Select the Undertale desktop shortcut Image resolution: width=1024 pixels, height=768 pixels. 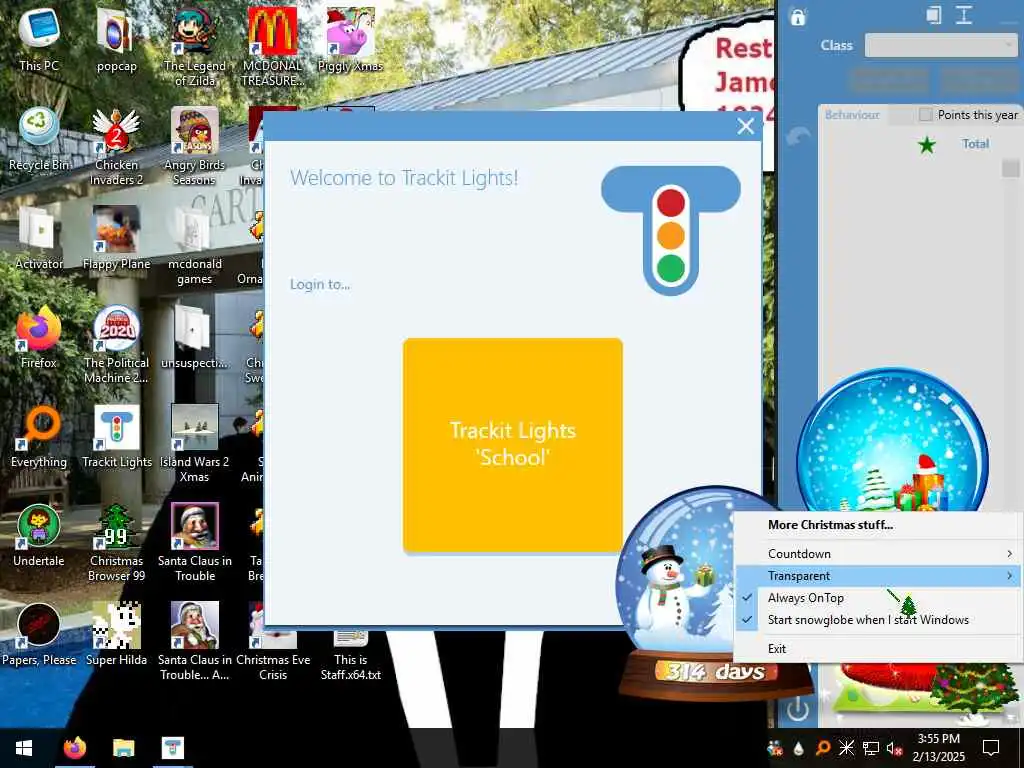point(39,535)
